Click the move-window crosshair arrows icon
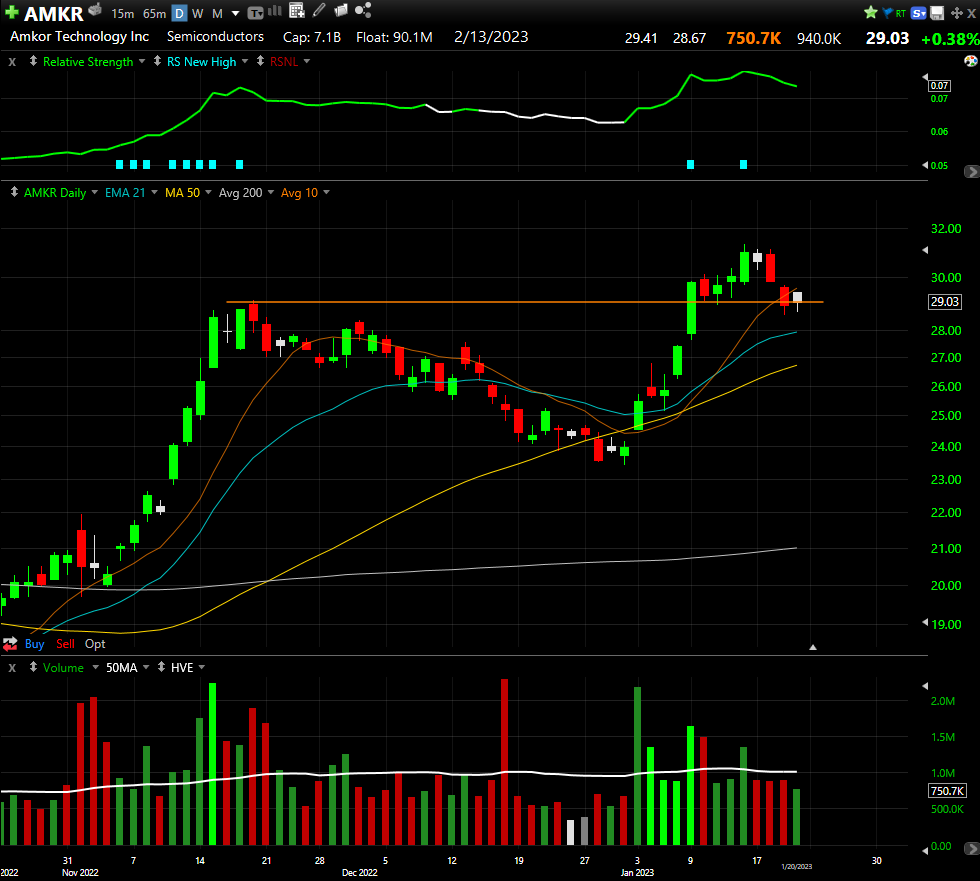This screenshot has height=881, width=980. click(956, 13)
